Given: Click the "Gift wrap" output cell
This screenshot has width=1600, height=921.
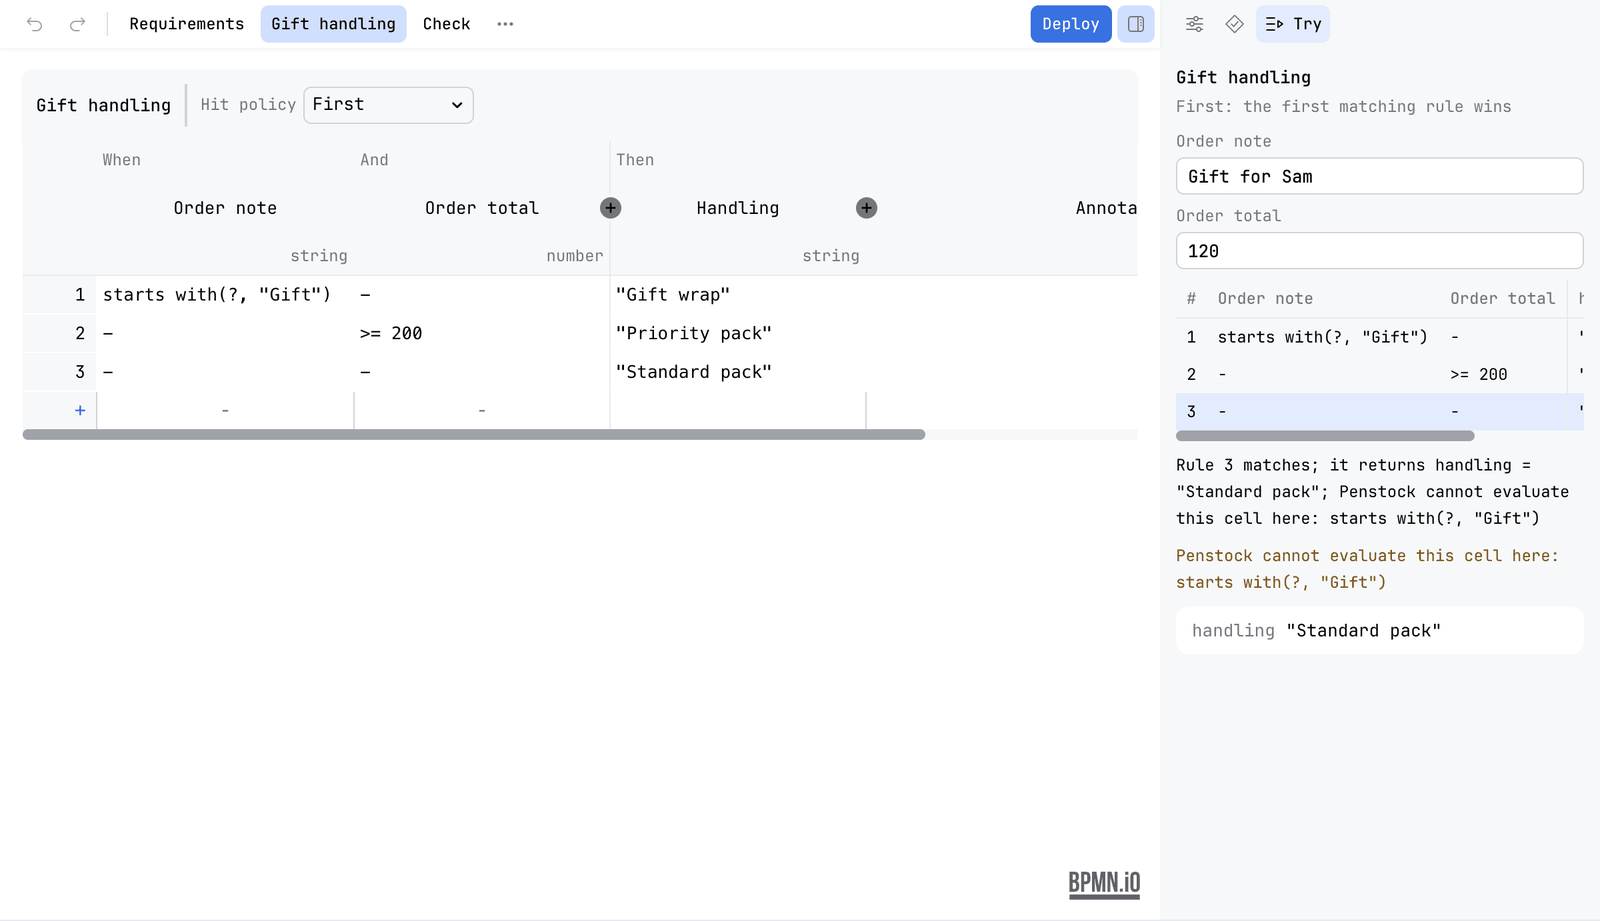Looking at the screenshot, I should (x=738, y=295).
